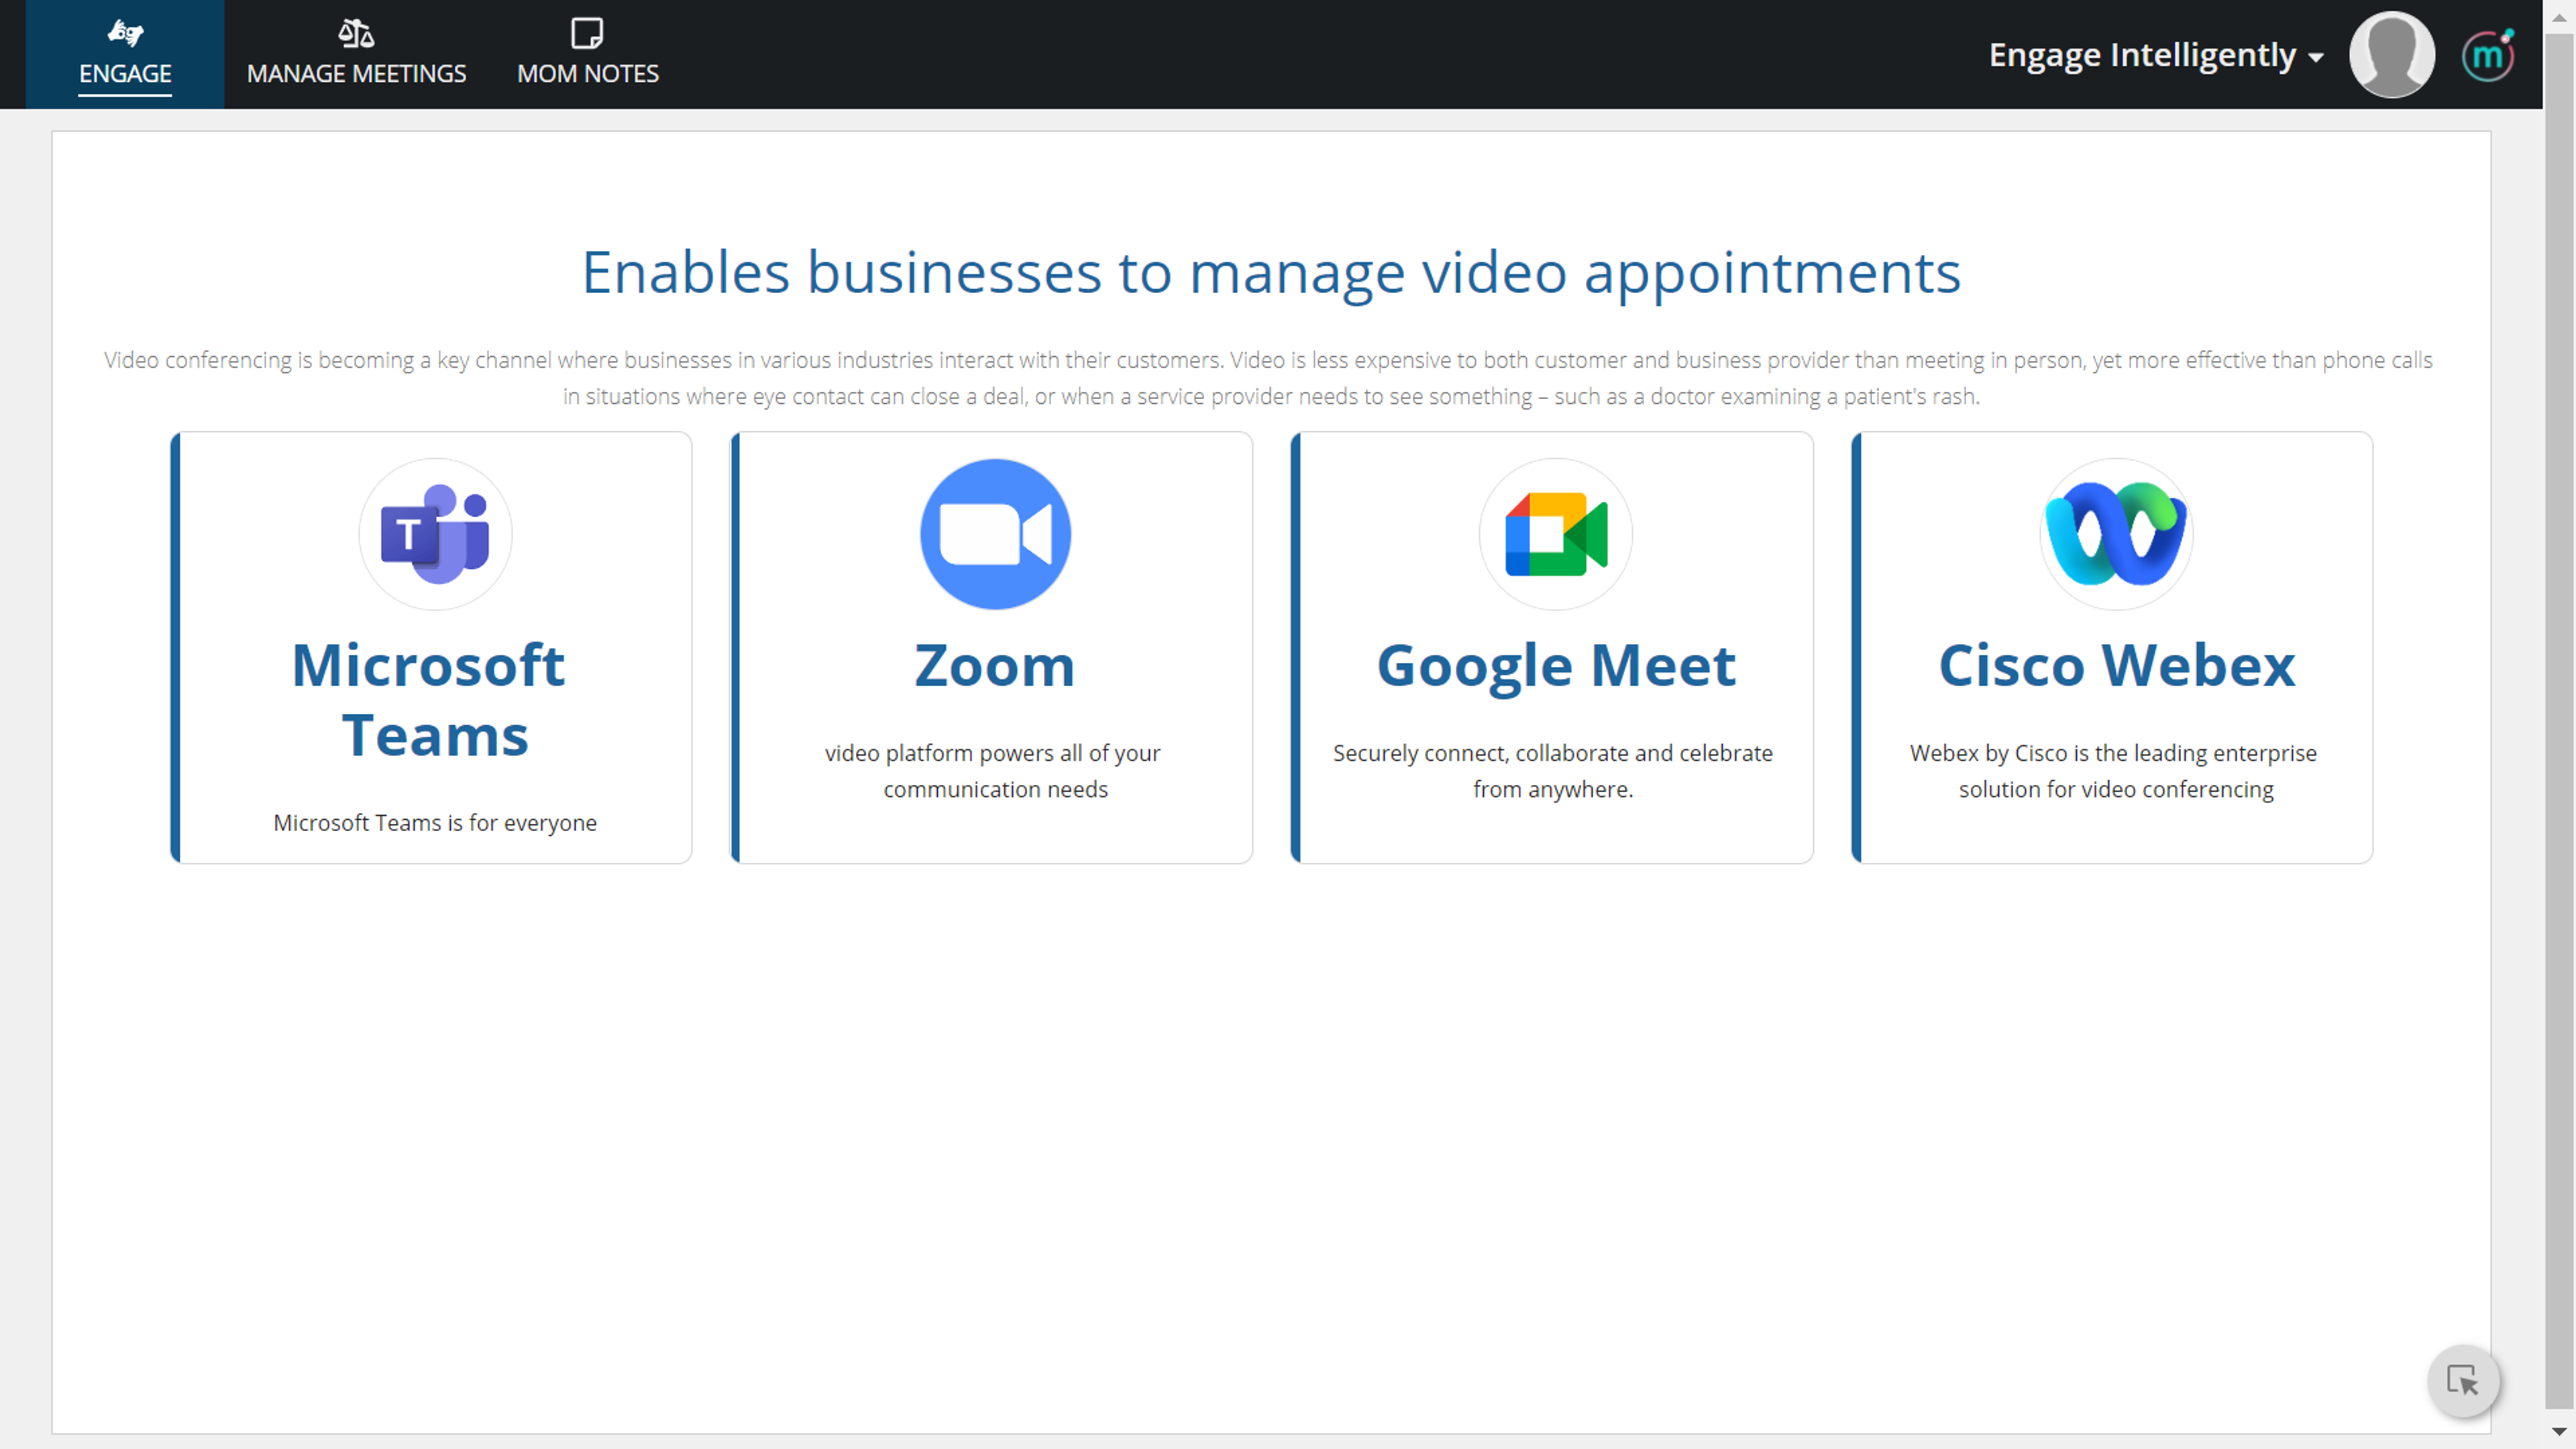Open the Microsoft Teams heading link

point(431,700)
